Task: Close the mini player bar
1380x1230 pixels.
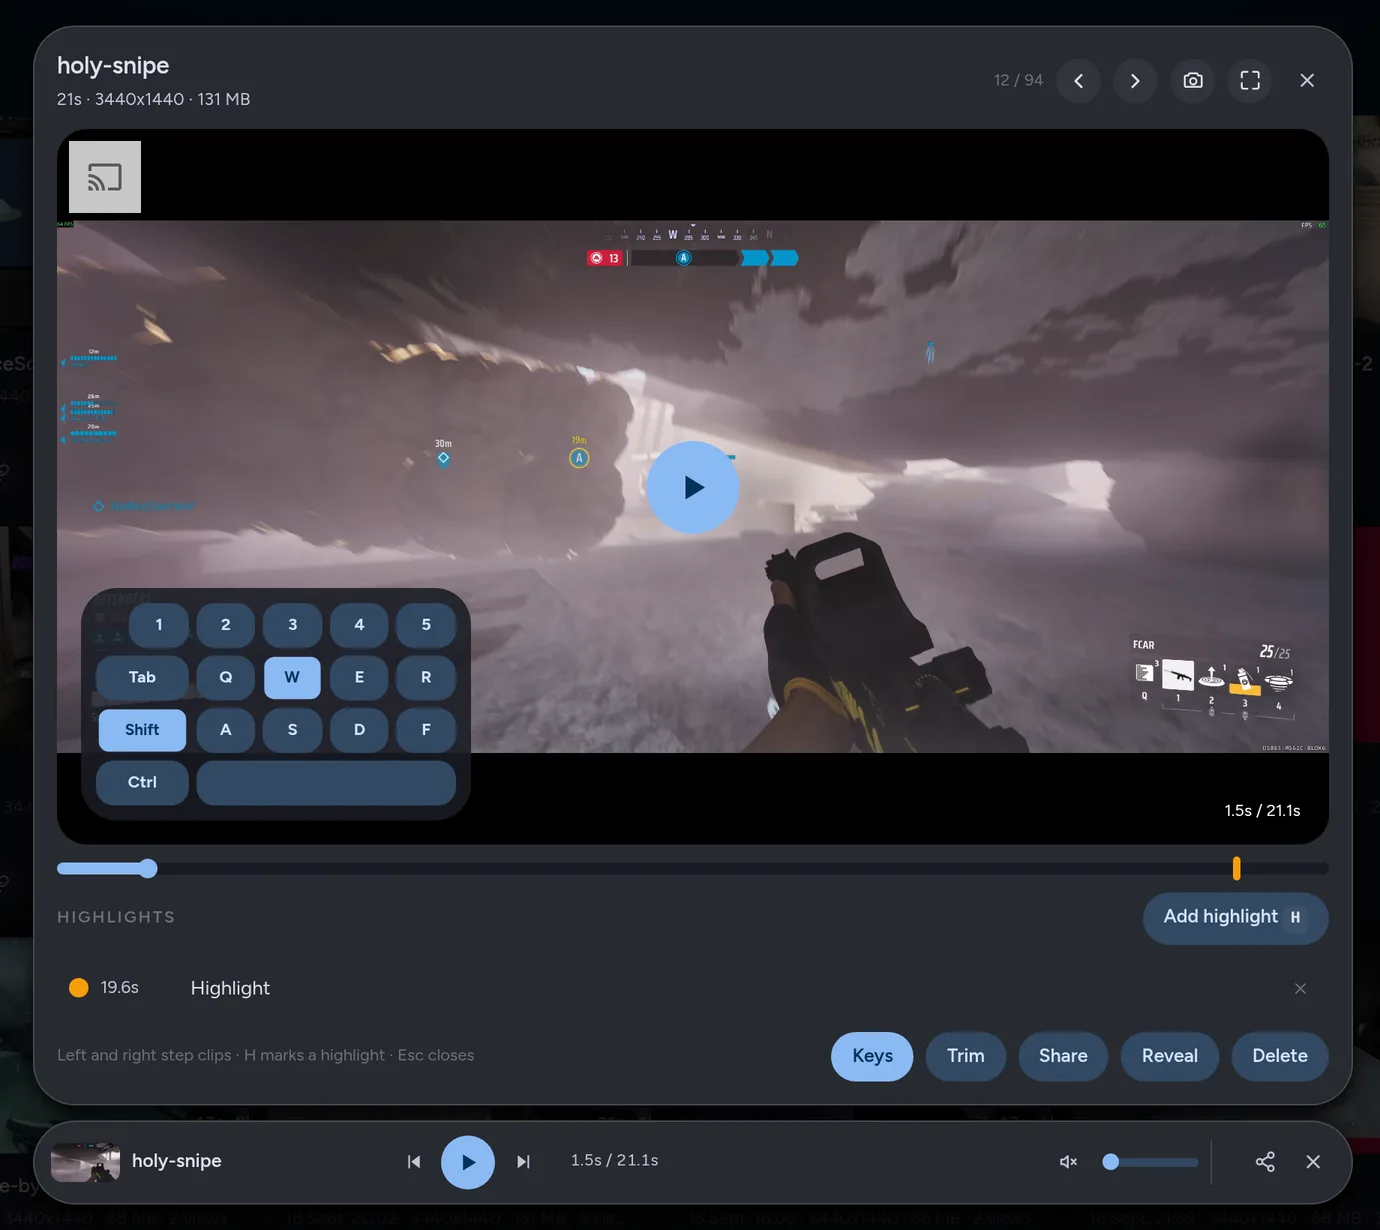Action: click(x=1313, y=1162)
